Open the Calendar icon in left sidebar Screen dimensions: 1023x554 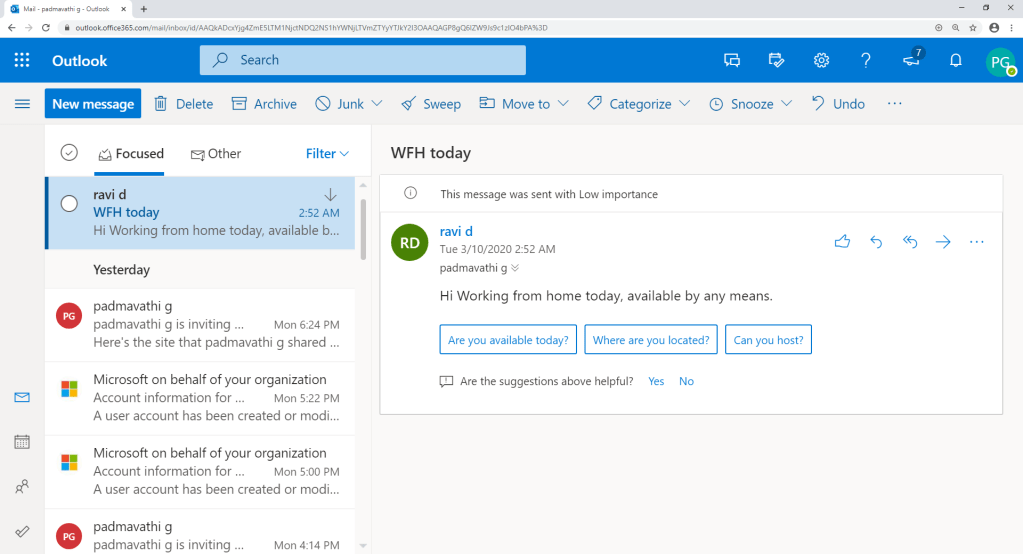22,442
